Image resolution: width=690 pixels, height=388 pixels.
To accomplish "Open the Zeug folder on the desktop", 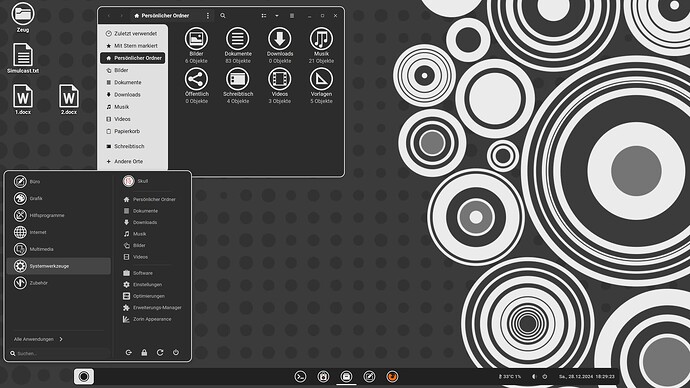I will tap(23, 17).
